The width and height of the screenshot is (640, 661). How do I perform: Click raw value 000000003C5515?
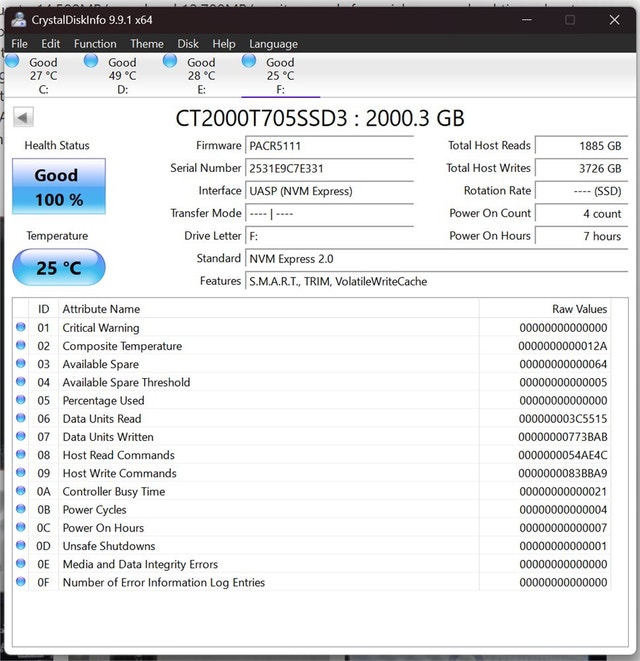click(x=563, y=419)
